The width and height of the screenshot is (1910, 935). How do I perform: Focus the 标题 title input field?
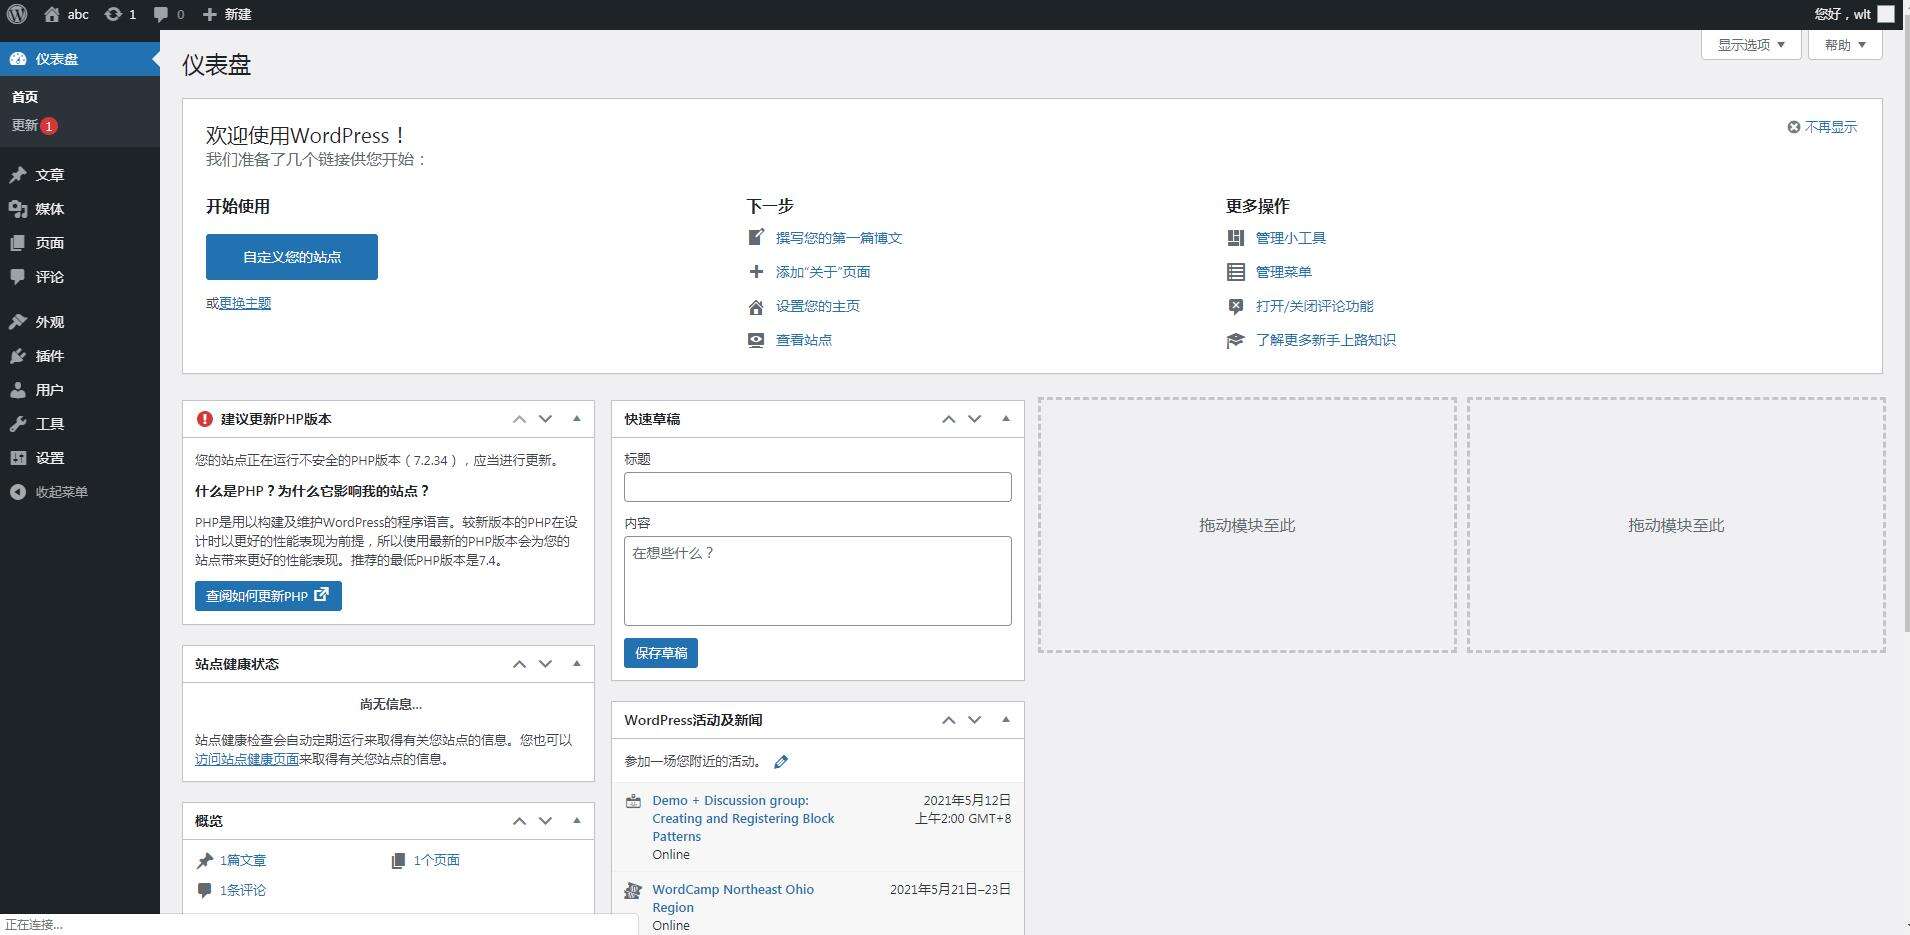(818, 487)
